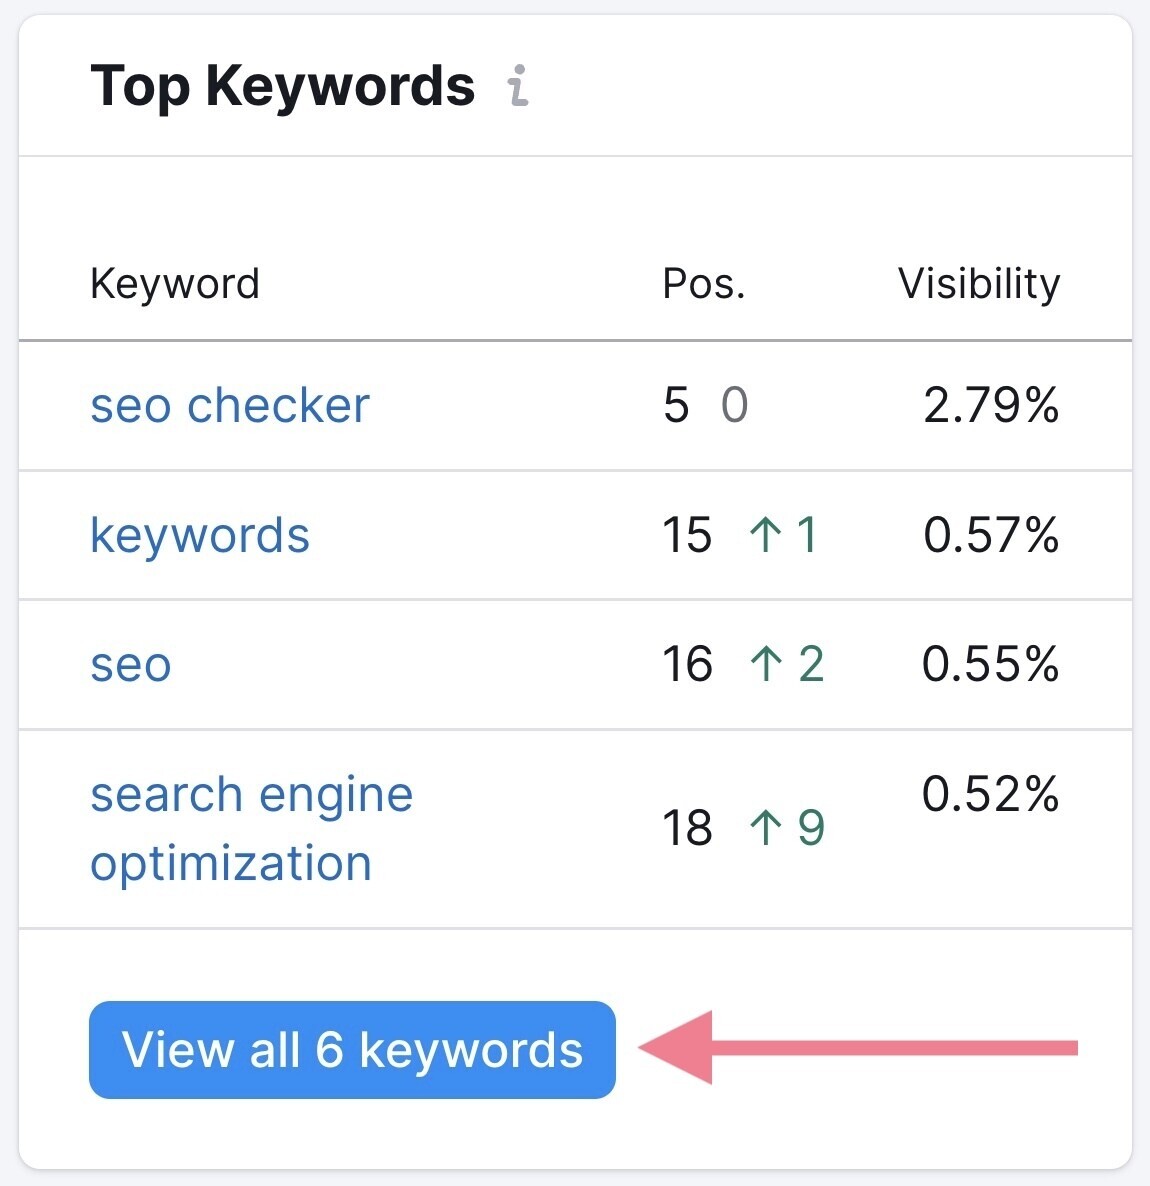Click the Pos. column header
1150x1186 pixels.
[704, 284]
